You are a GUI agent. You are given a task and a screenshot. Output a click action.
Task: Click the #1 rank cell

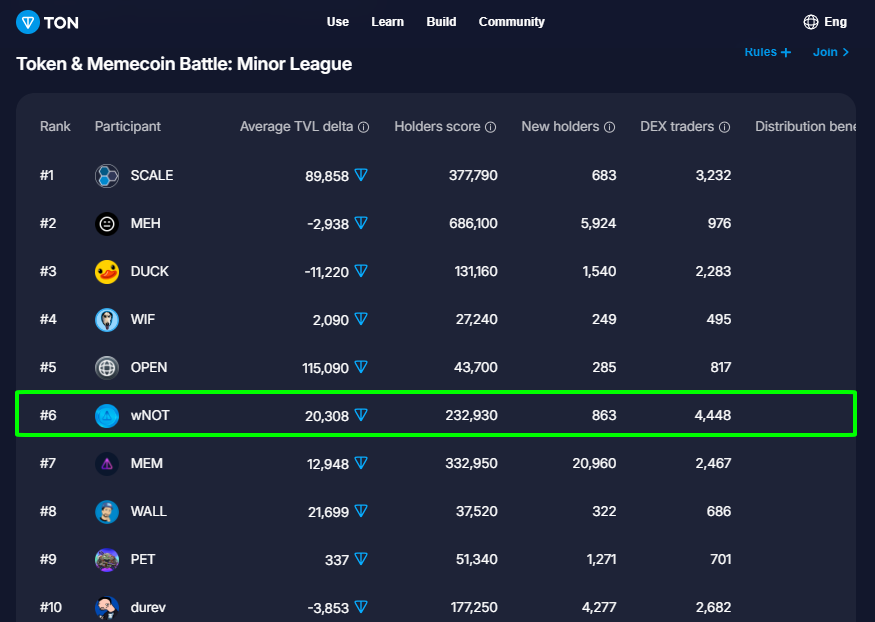tap(47, 176)
